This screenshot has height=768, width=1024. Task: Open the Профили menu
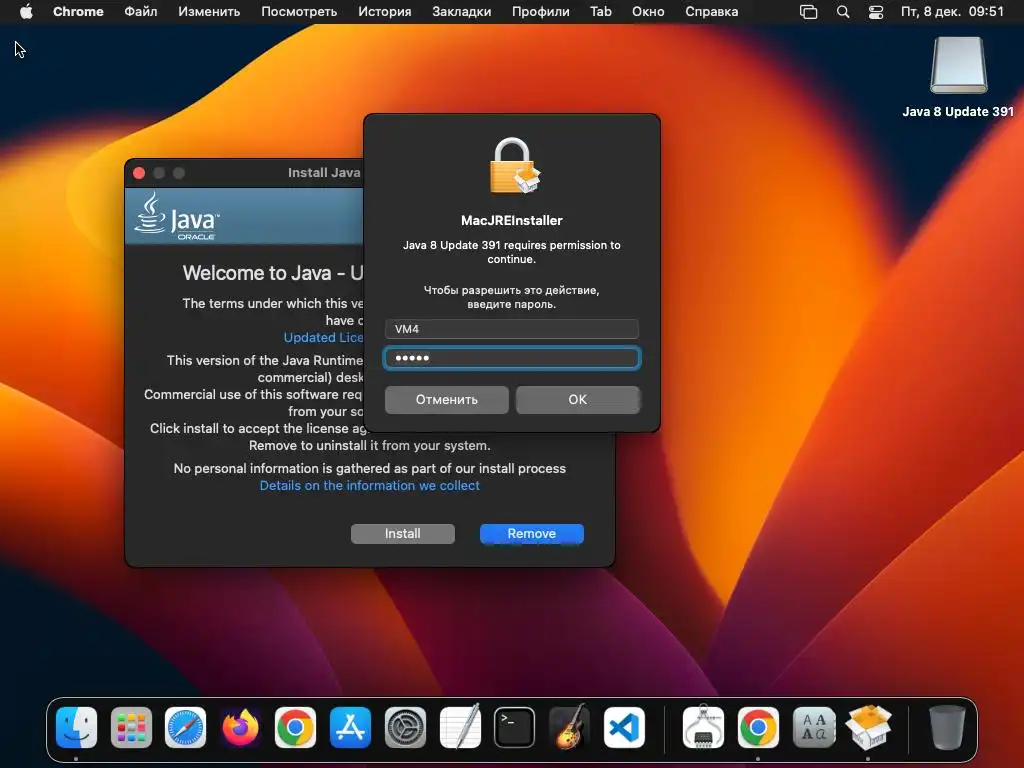541,12
